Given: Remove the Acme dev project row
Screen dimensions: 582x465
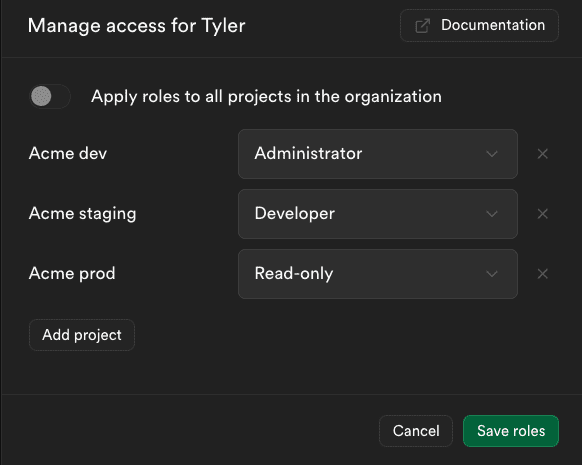Looking at the screenshot, I should [543, 154].
